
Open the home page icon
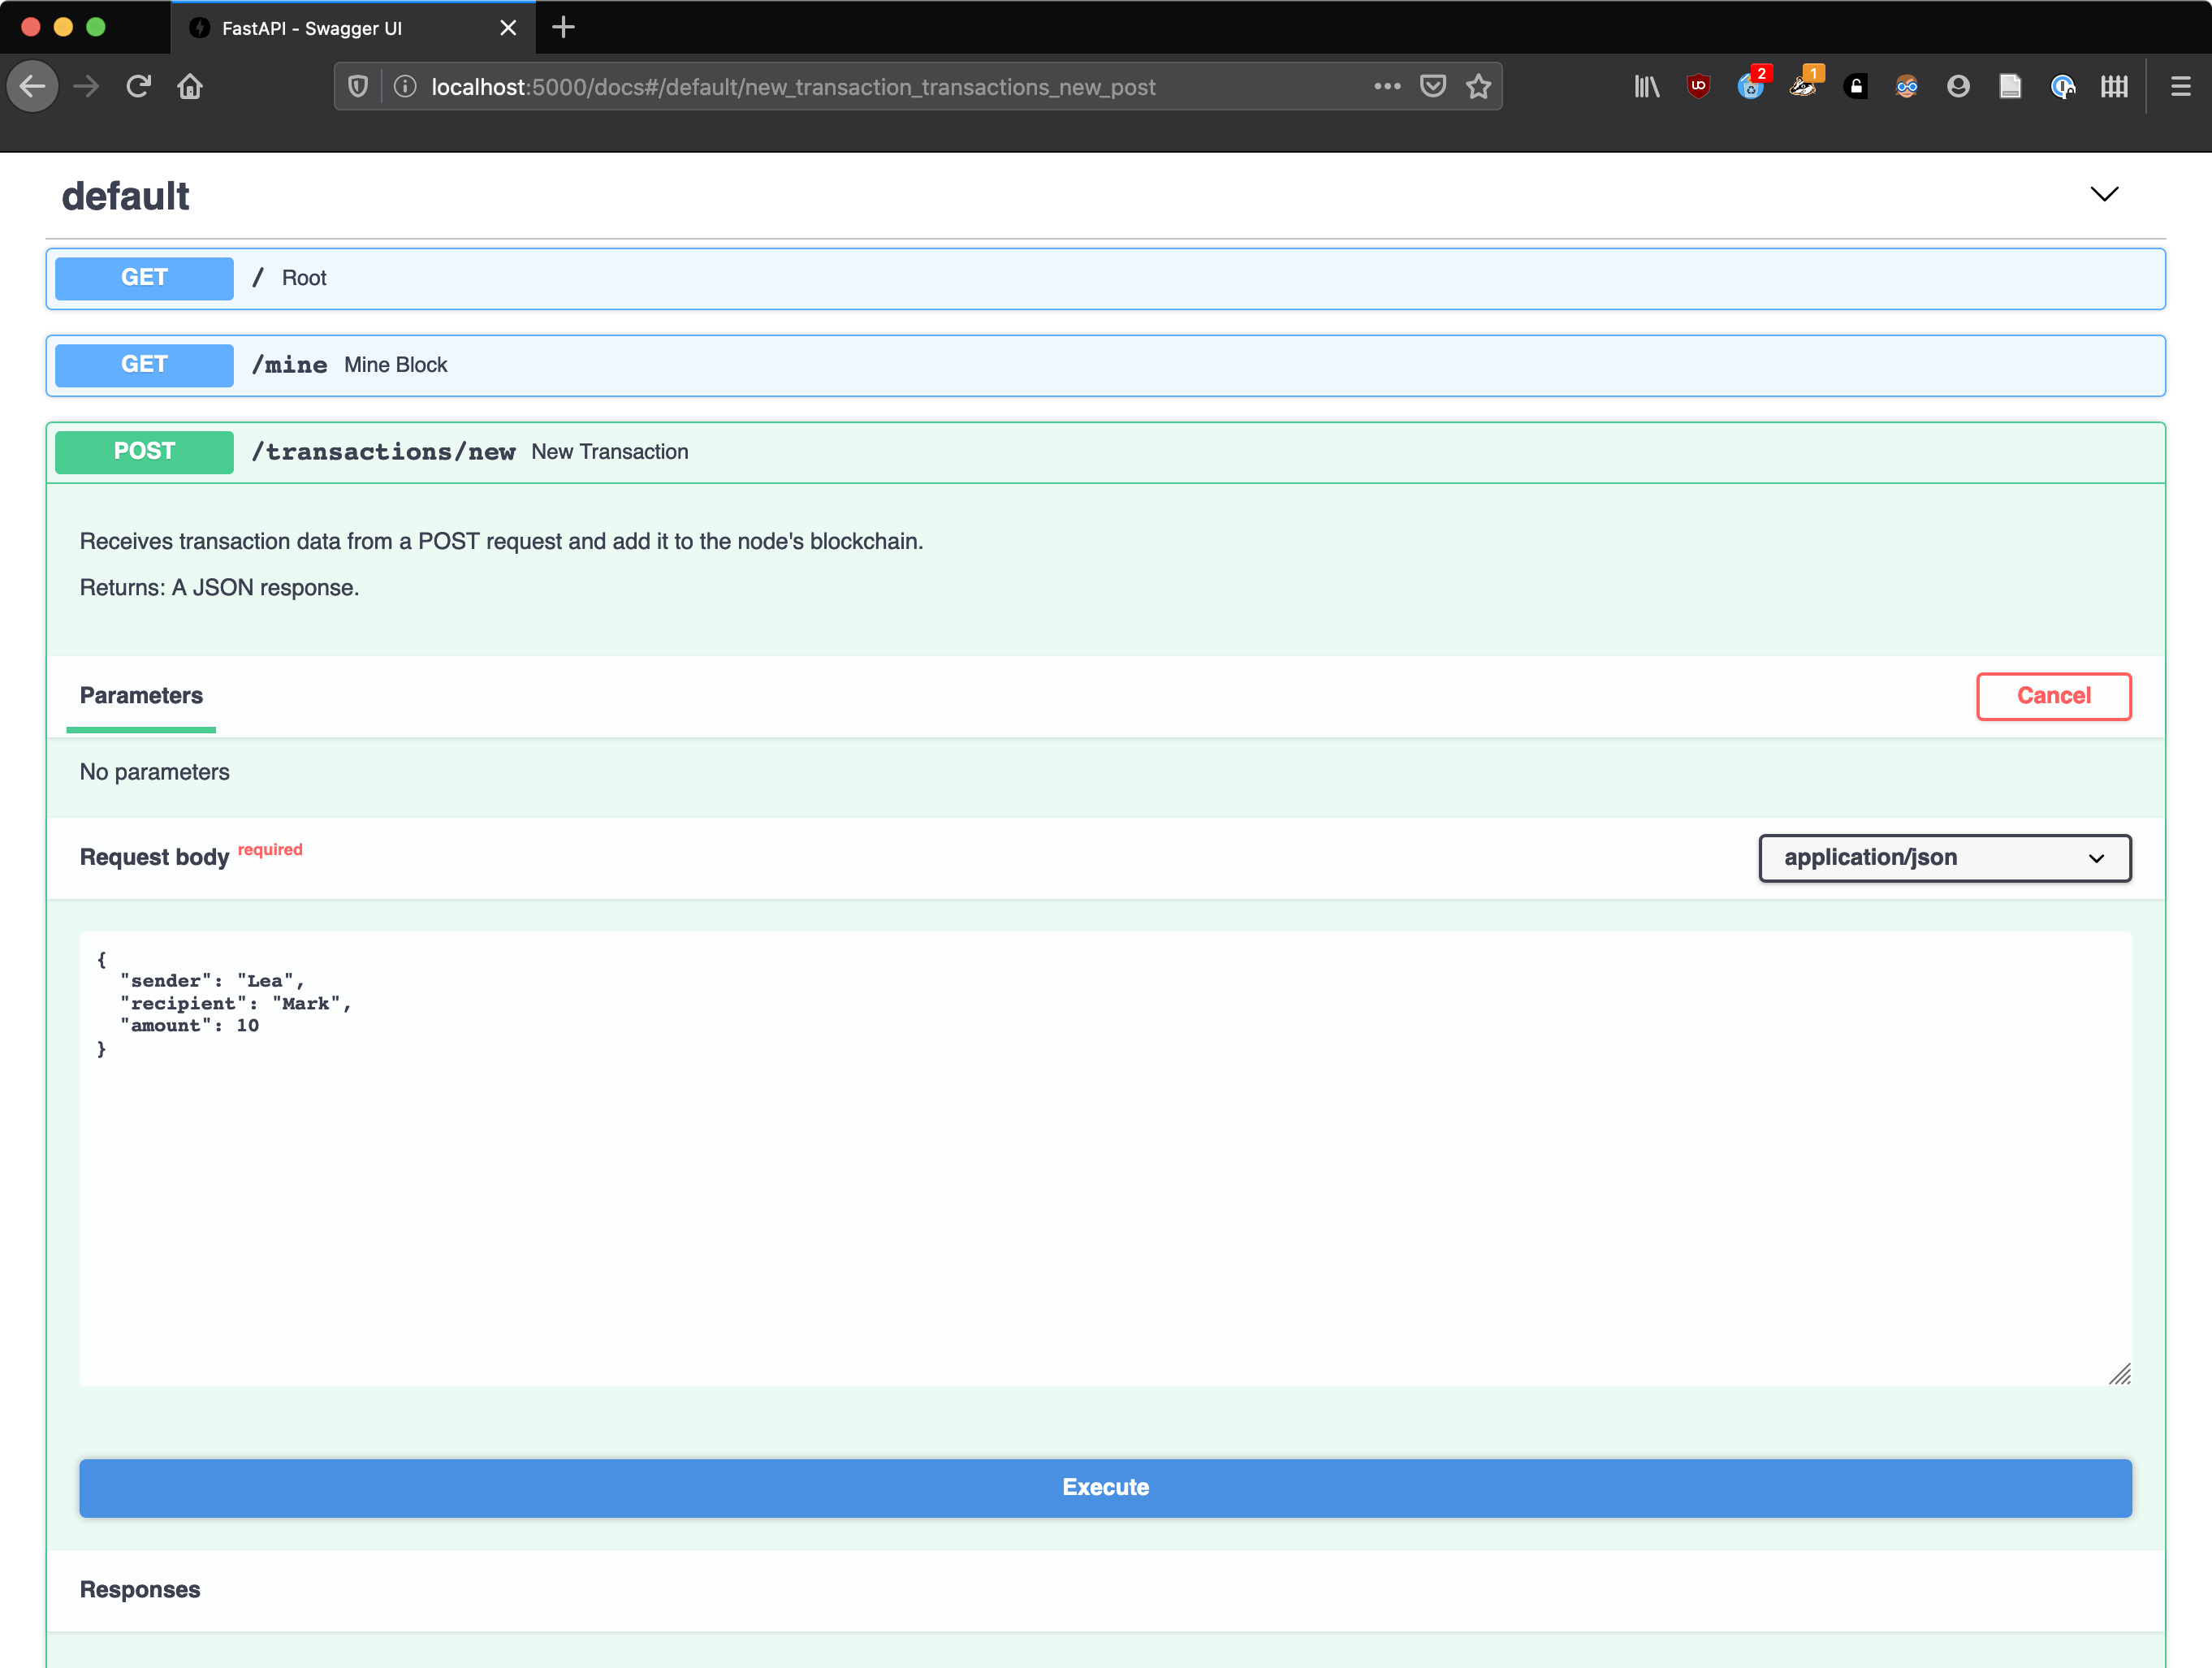coord(190,87)
